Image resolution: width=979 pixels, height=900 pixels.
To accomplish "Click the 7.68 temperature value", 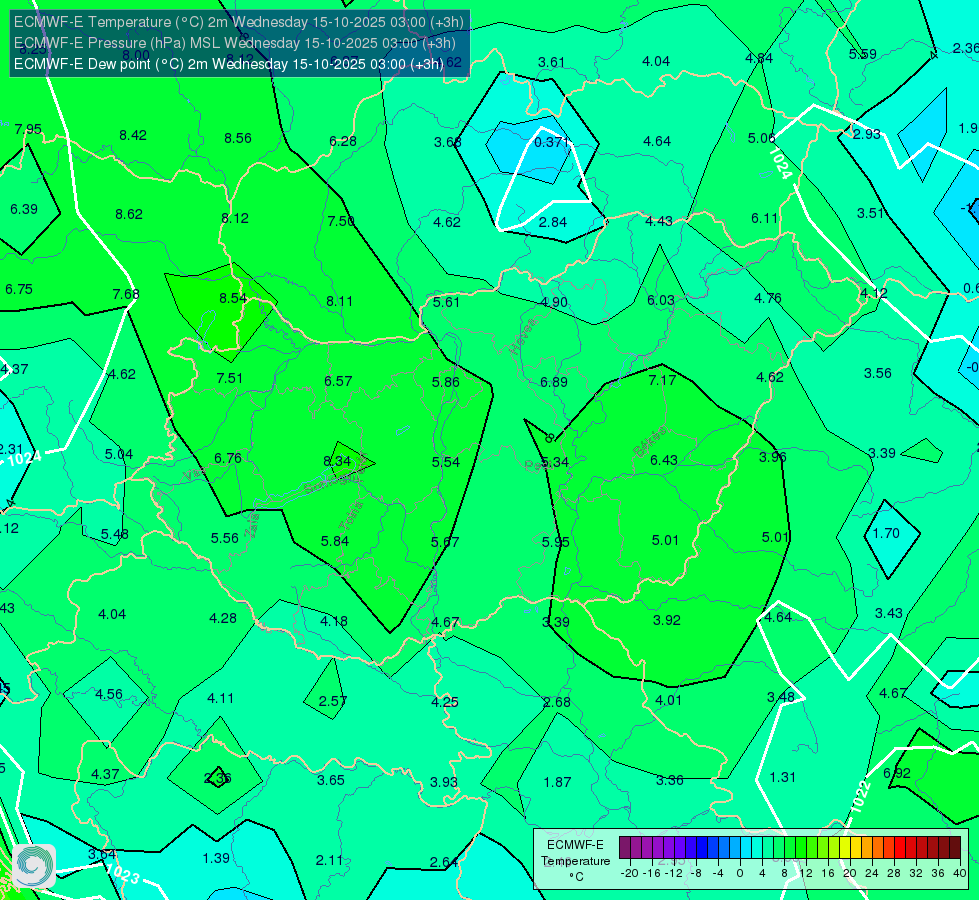I will click(125, 294).
